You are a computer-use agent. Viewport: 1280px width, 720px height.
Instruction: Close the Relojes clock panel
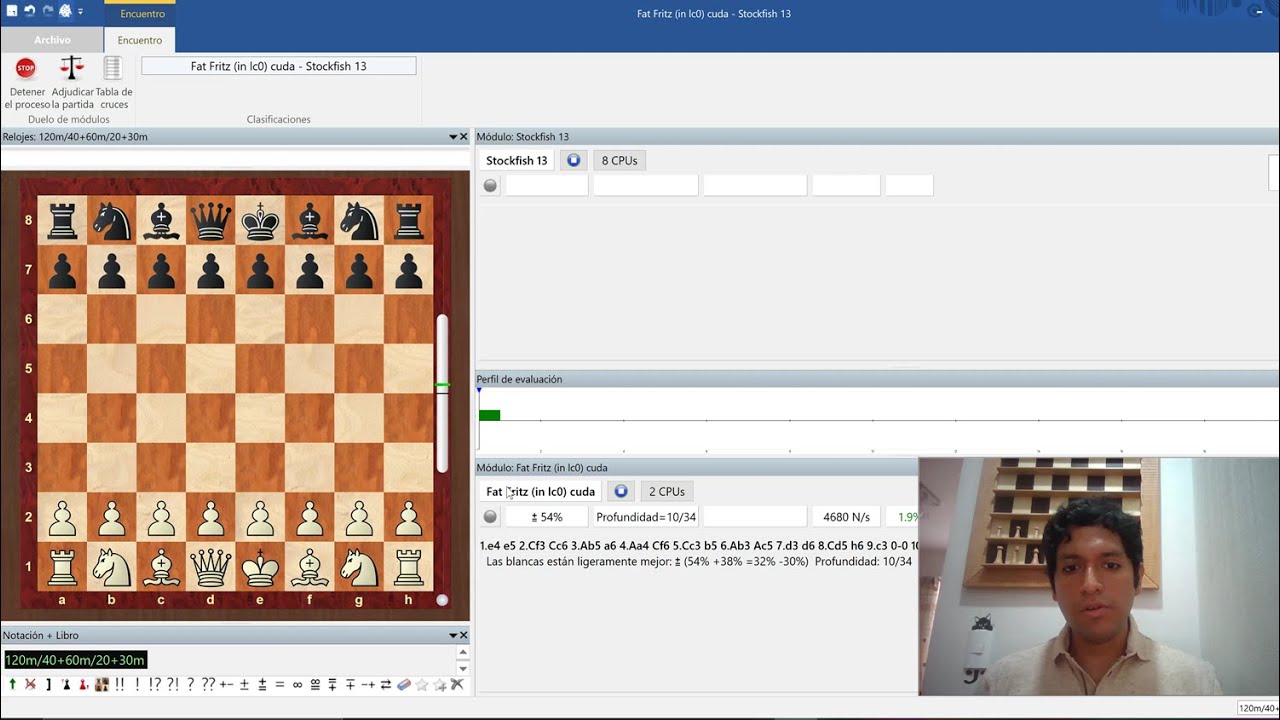click(463, 137)
